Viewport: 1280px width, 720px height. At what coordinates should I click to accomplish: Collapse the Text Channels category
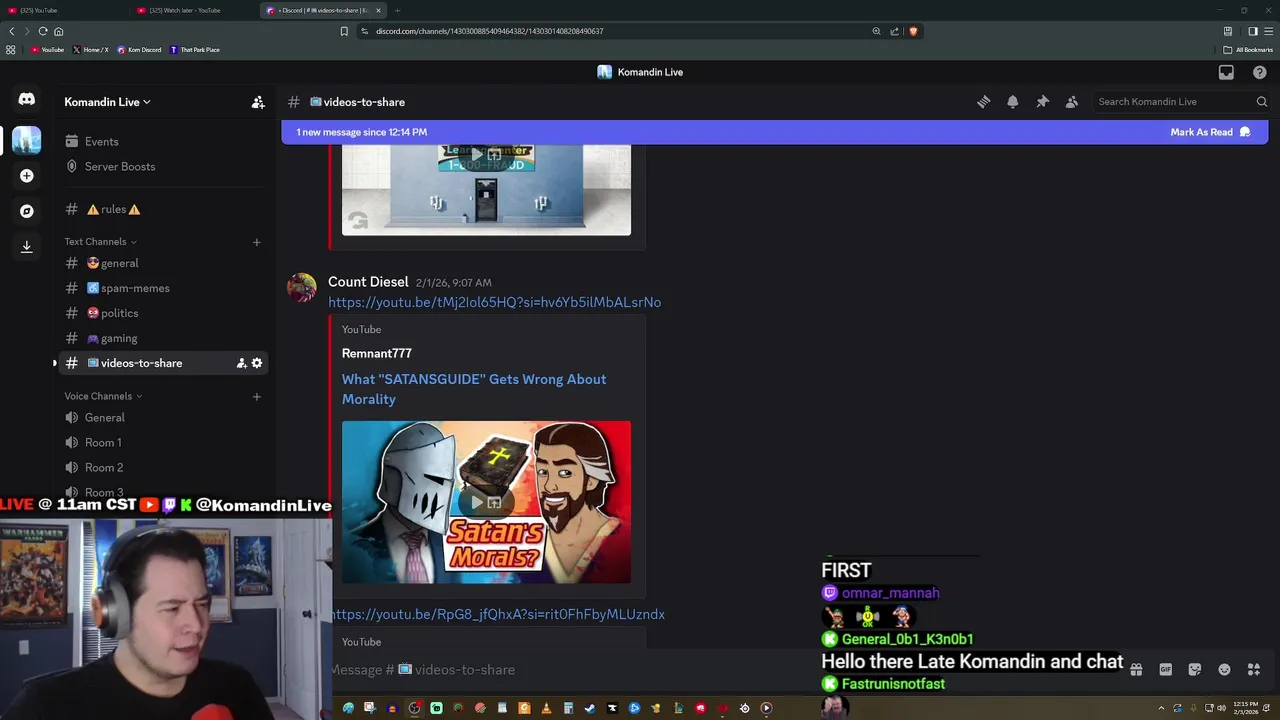point(100,242)
